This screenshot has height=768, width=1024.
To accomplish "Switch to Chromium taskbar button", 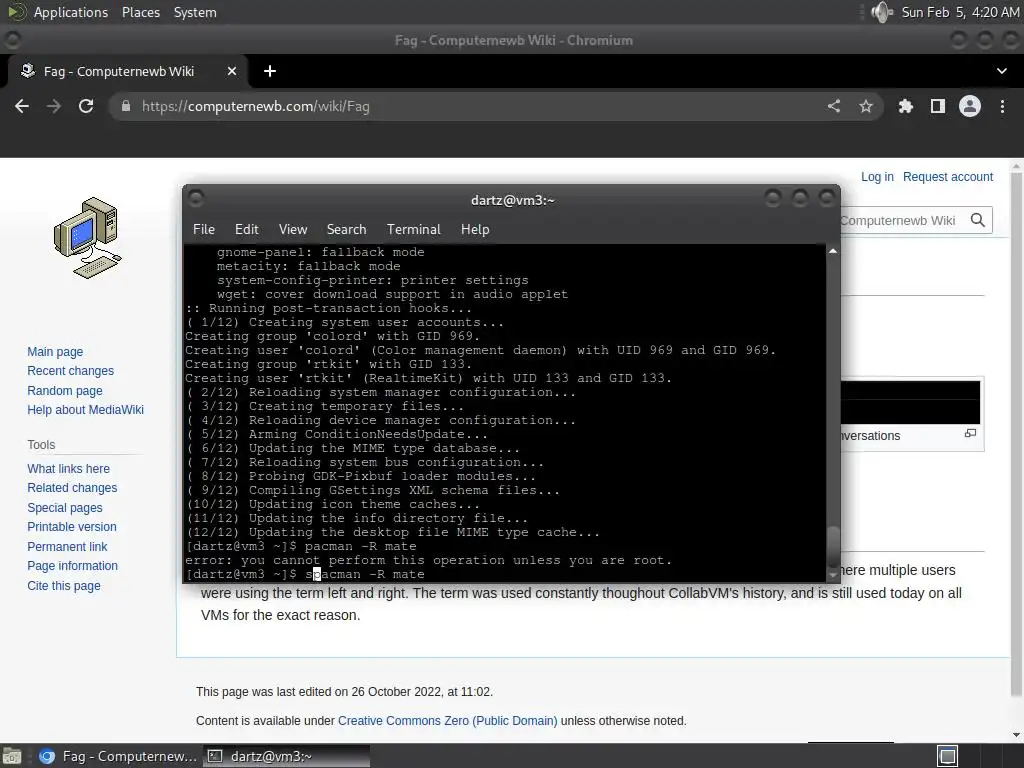I will click(x=118, y=756).
